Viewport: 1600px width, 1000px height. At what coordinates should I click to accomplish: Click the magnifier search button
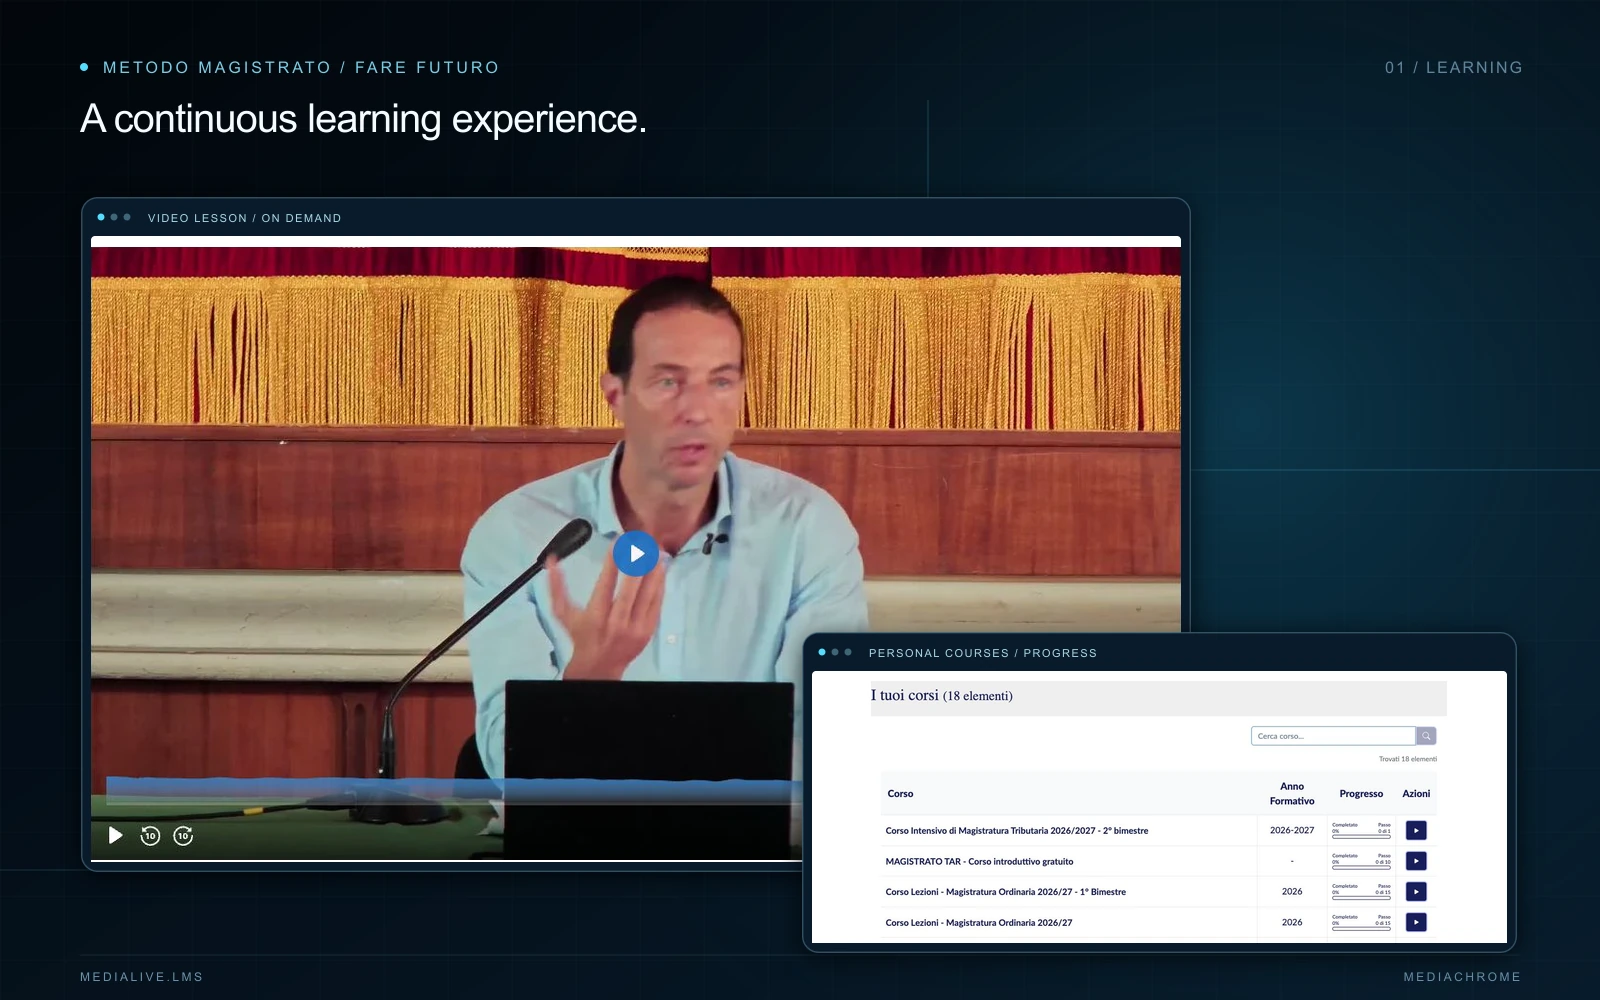click(x=1427, y=736)
